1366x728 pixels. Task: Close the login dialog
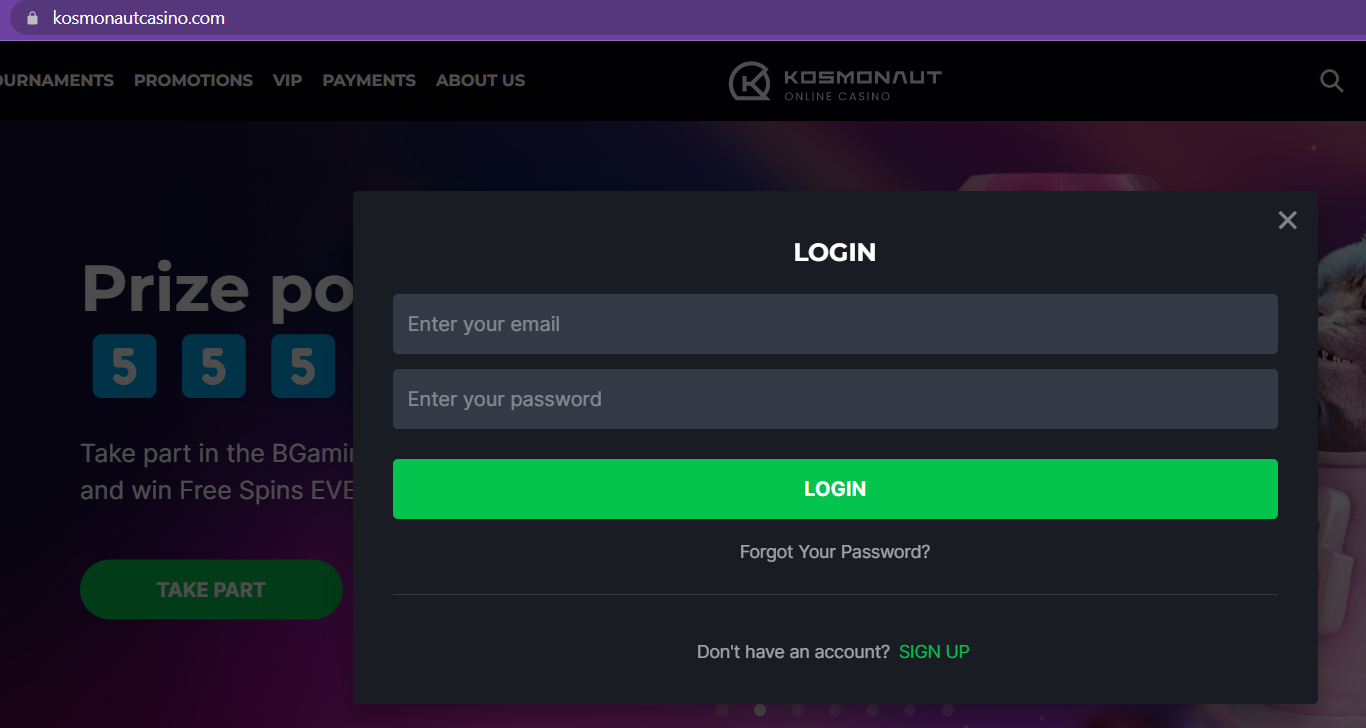pyautogui.click(x=1287, y=220)
